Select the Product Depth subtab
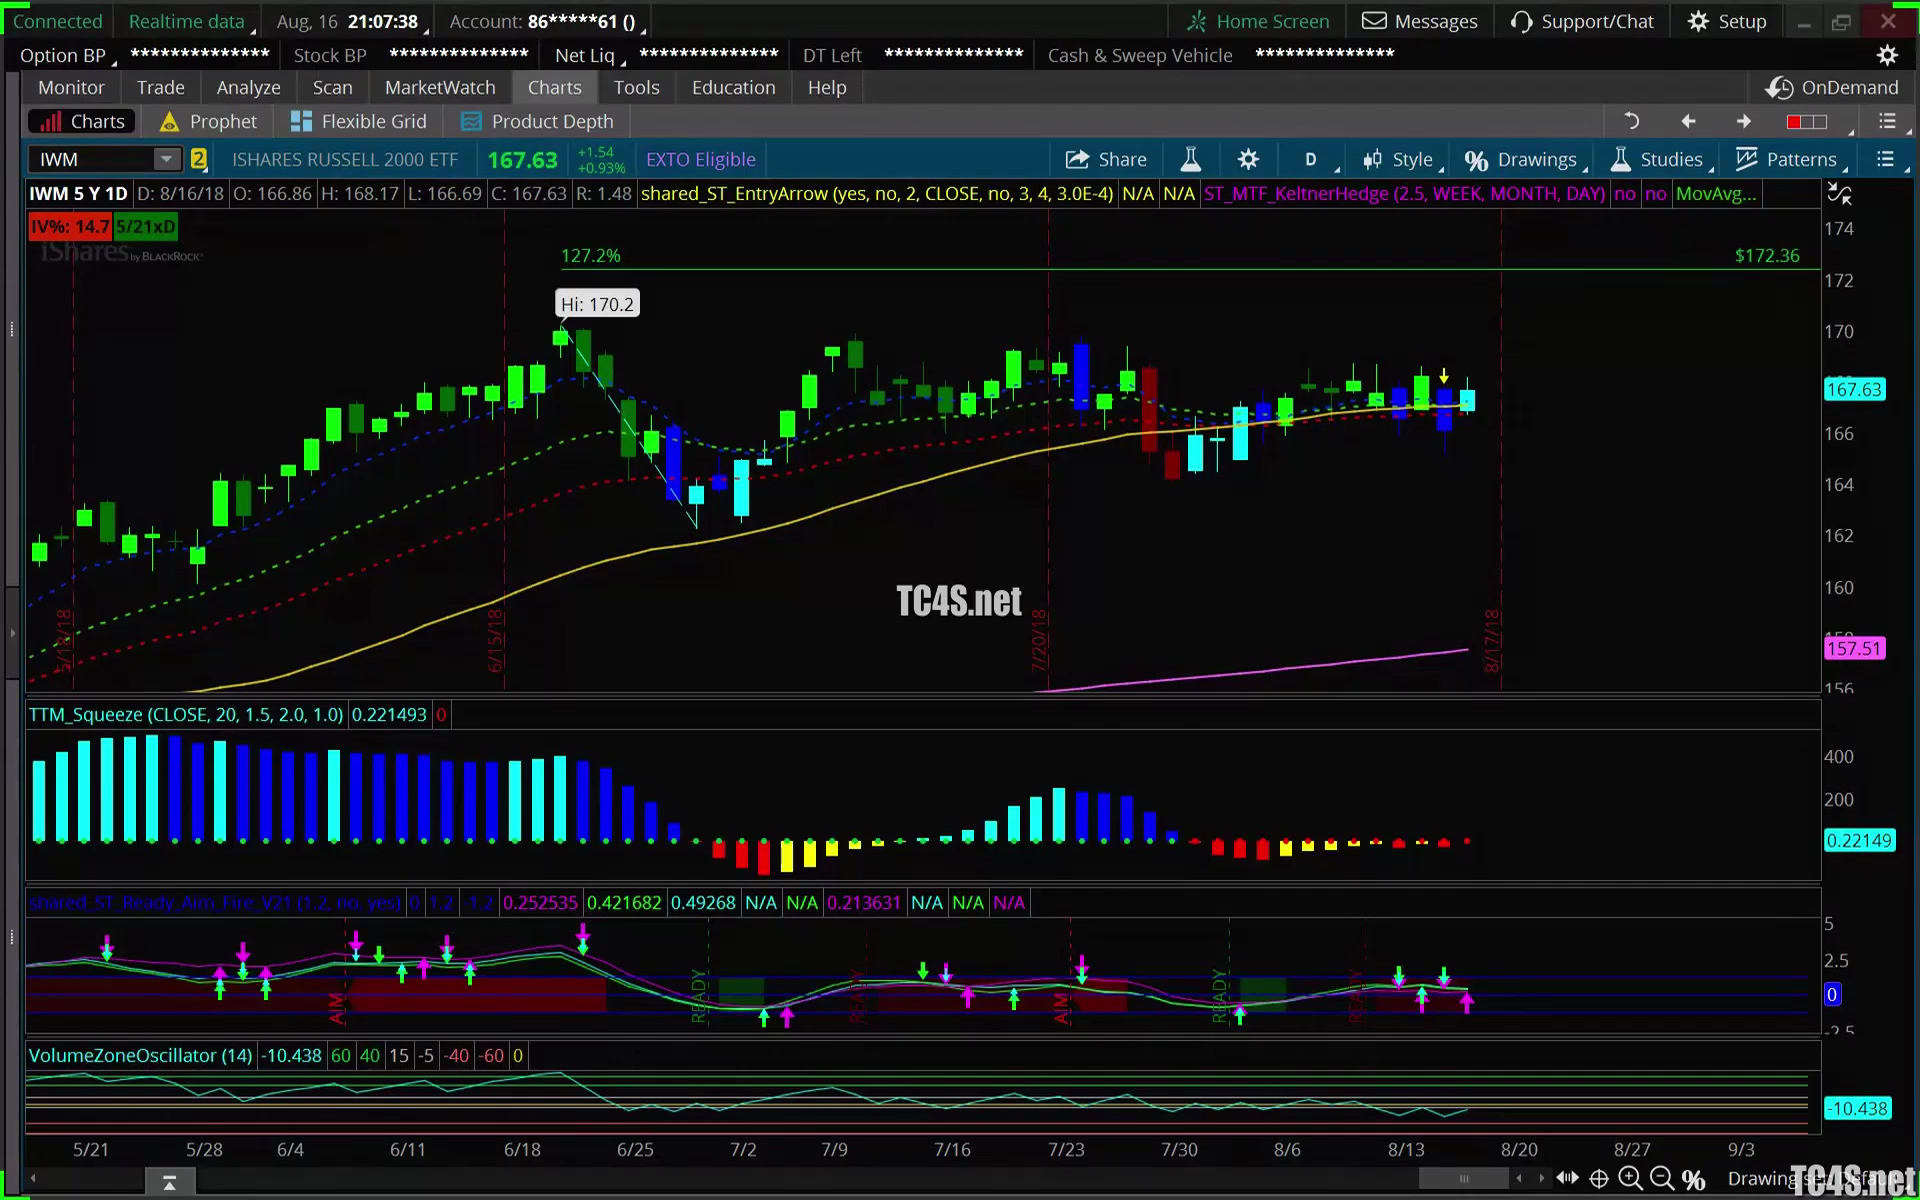The image size is (1920, 1200). tap(537, 121)
